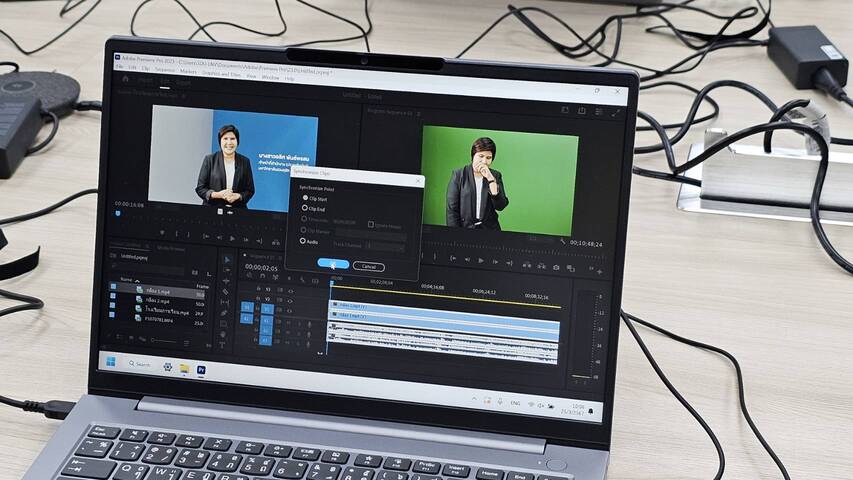Image resolution: width=853 pixels, height=480 pixels.
Task: Play the Source monitor clip
Action: click(232, 238)
